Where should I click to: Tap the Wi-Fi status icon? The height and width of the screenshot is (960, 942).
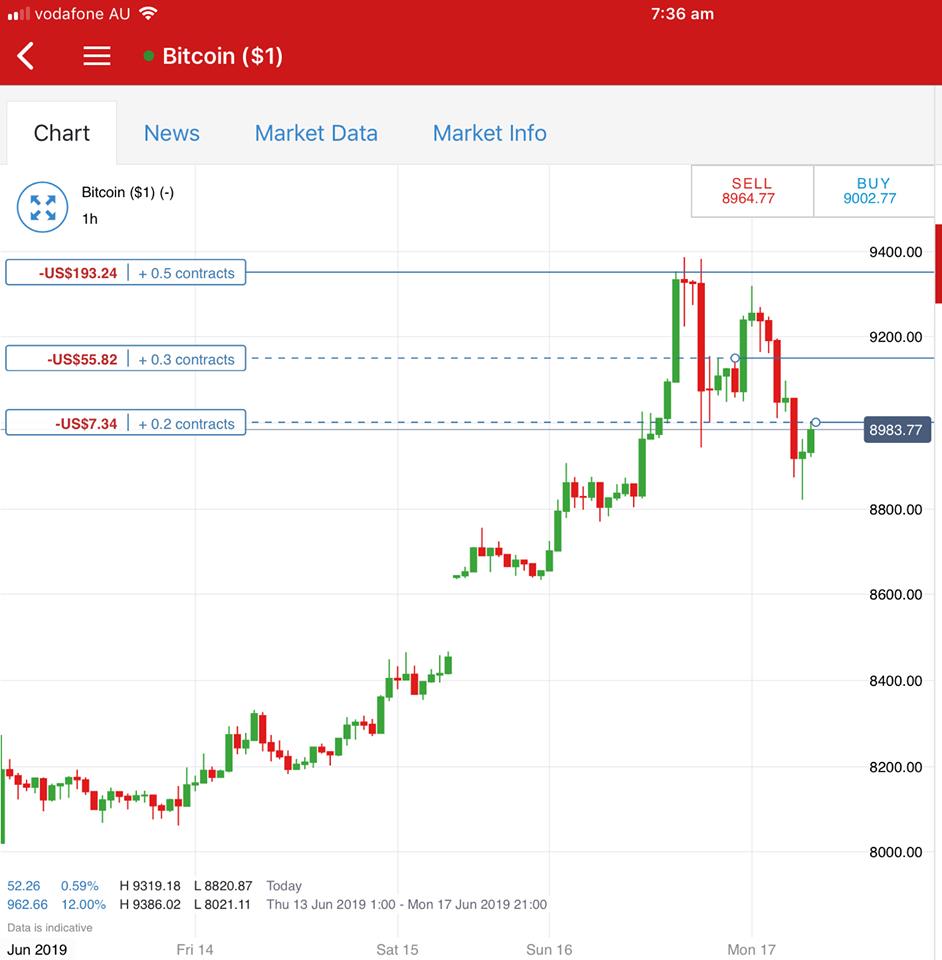pos(148,13)
